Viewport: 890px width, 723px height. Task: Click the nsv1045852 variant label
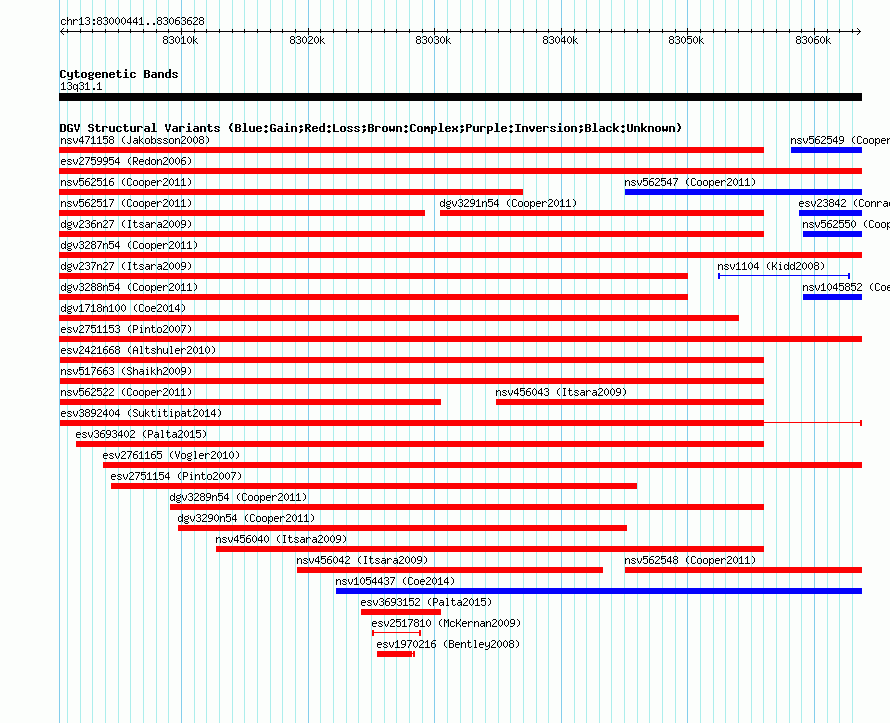coord(846,287)
